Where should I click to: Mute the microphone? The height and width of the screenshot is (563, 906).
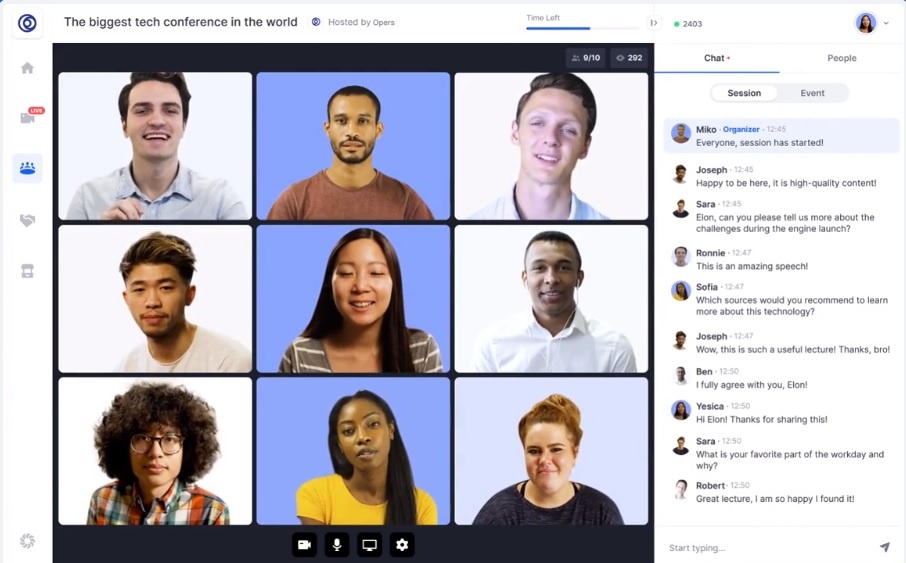point(337,545)
